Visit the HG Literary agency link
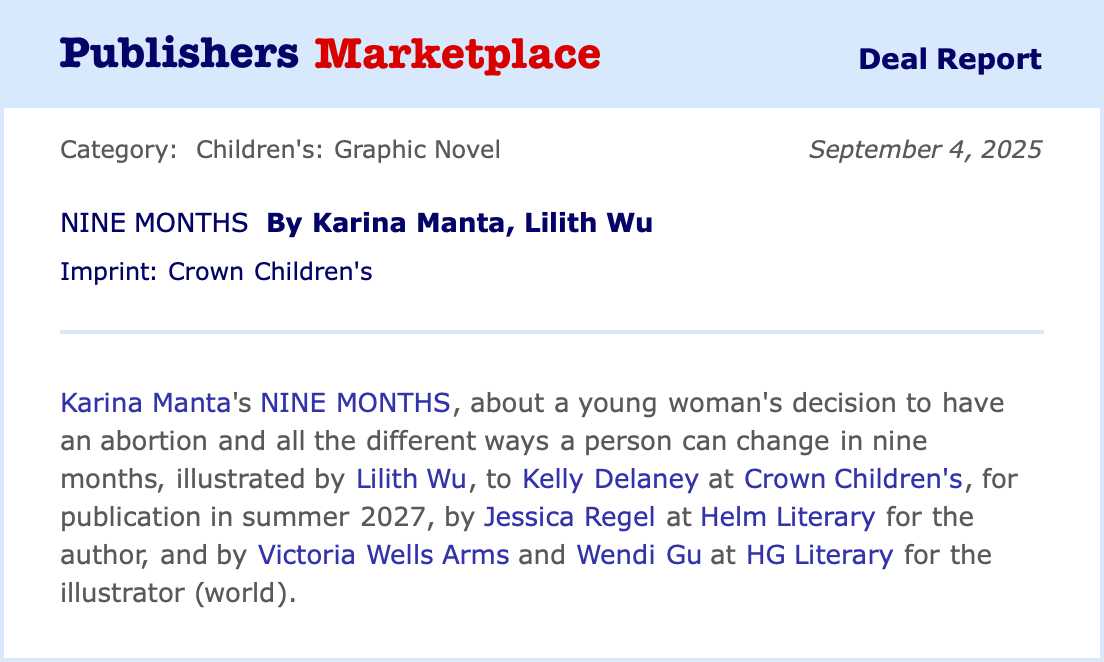 click(x=819, y=555)
